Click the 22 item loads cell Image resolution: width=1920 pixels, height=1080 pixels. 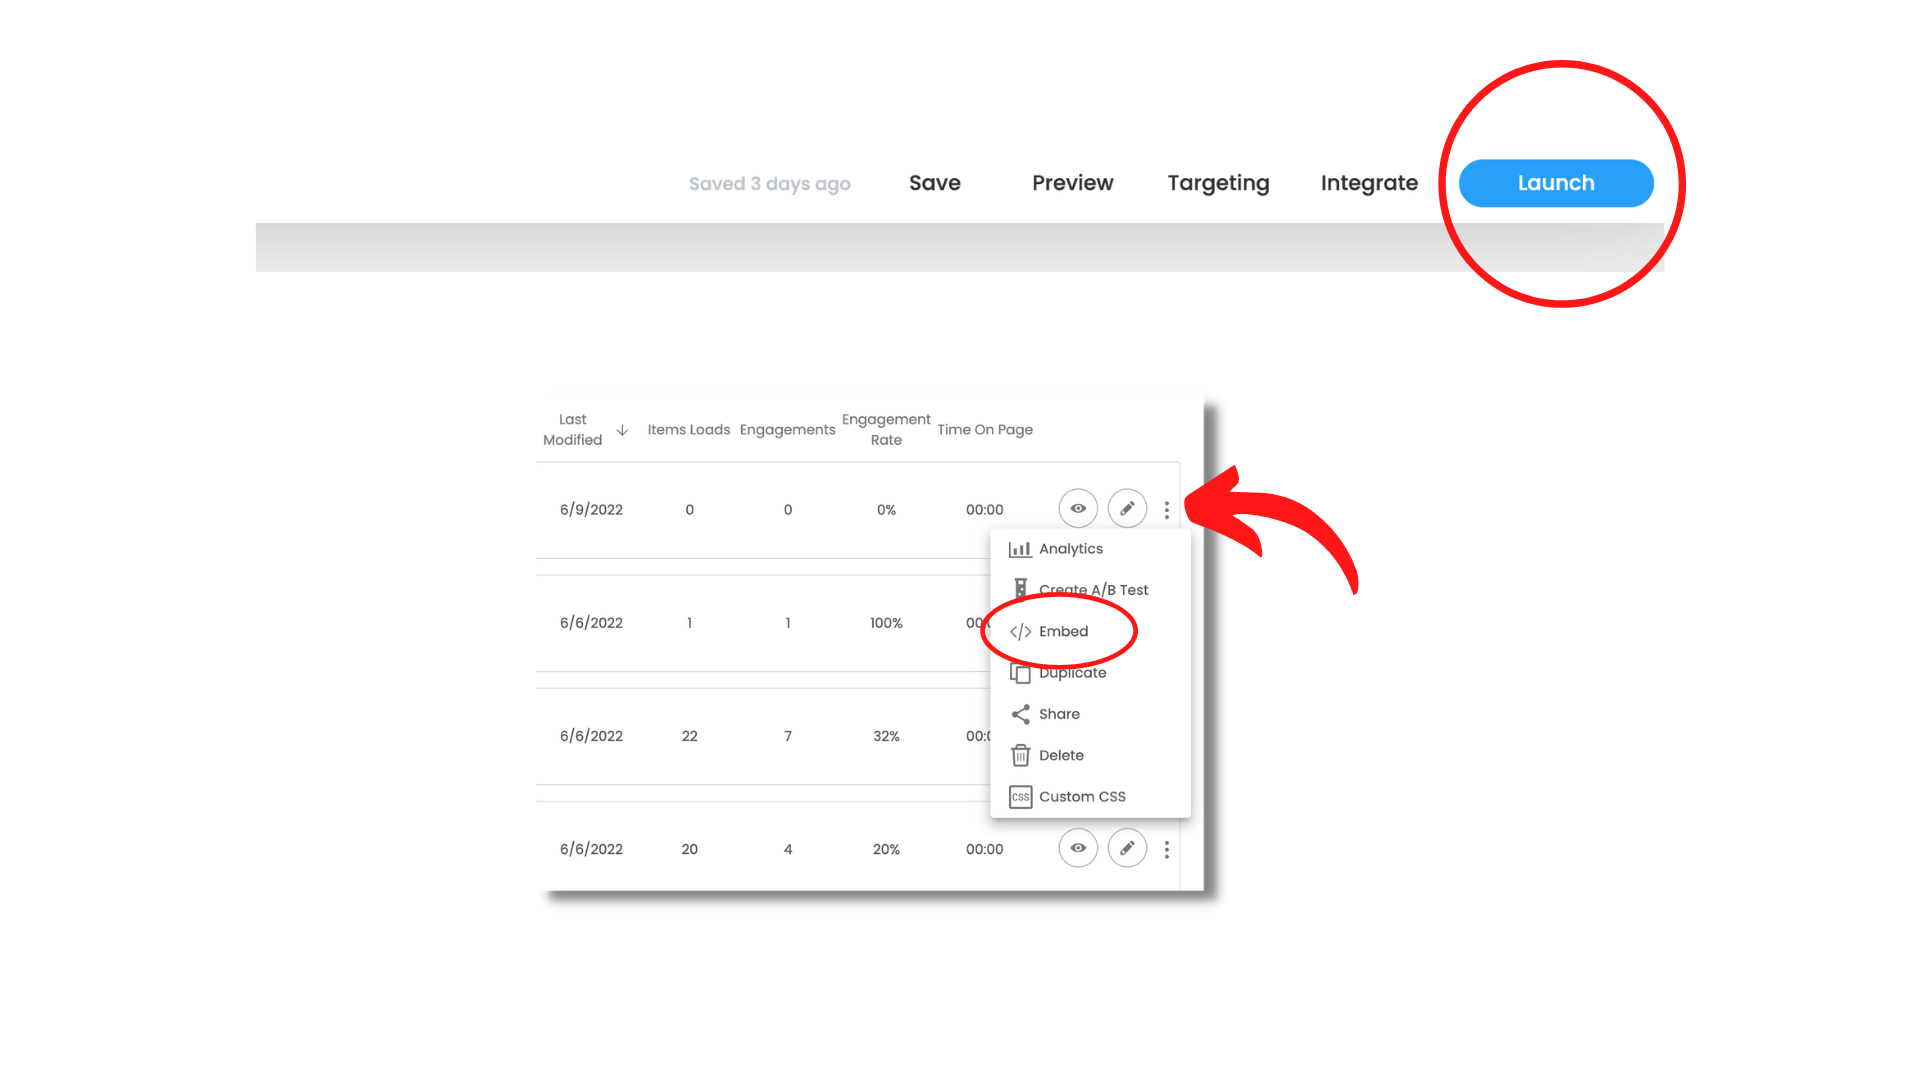tap(690, 736)
